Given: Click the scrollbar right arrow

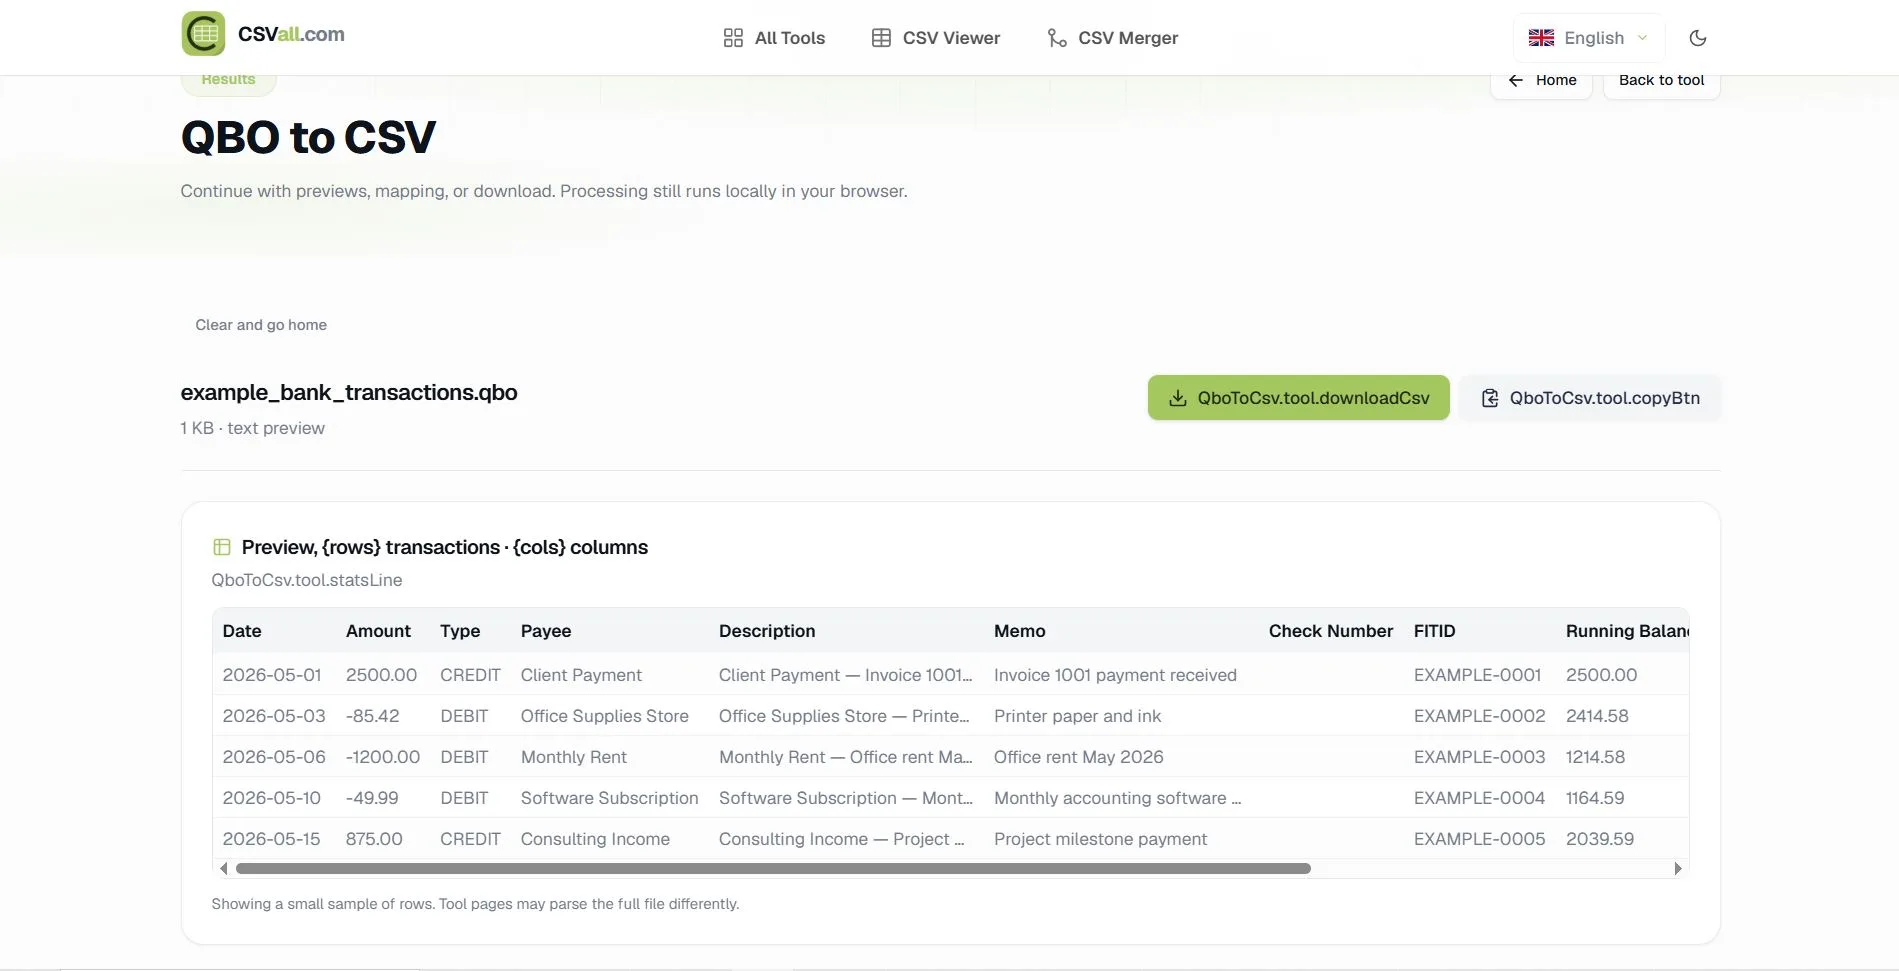Looking at the screenshot, I should (1677, 868).
